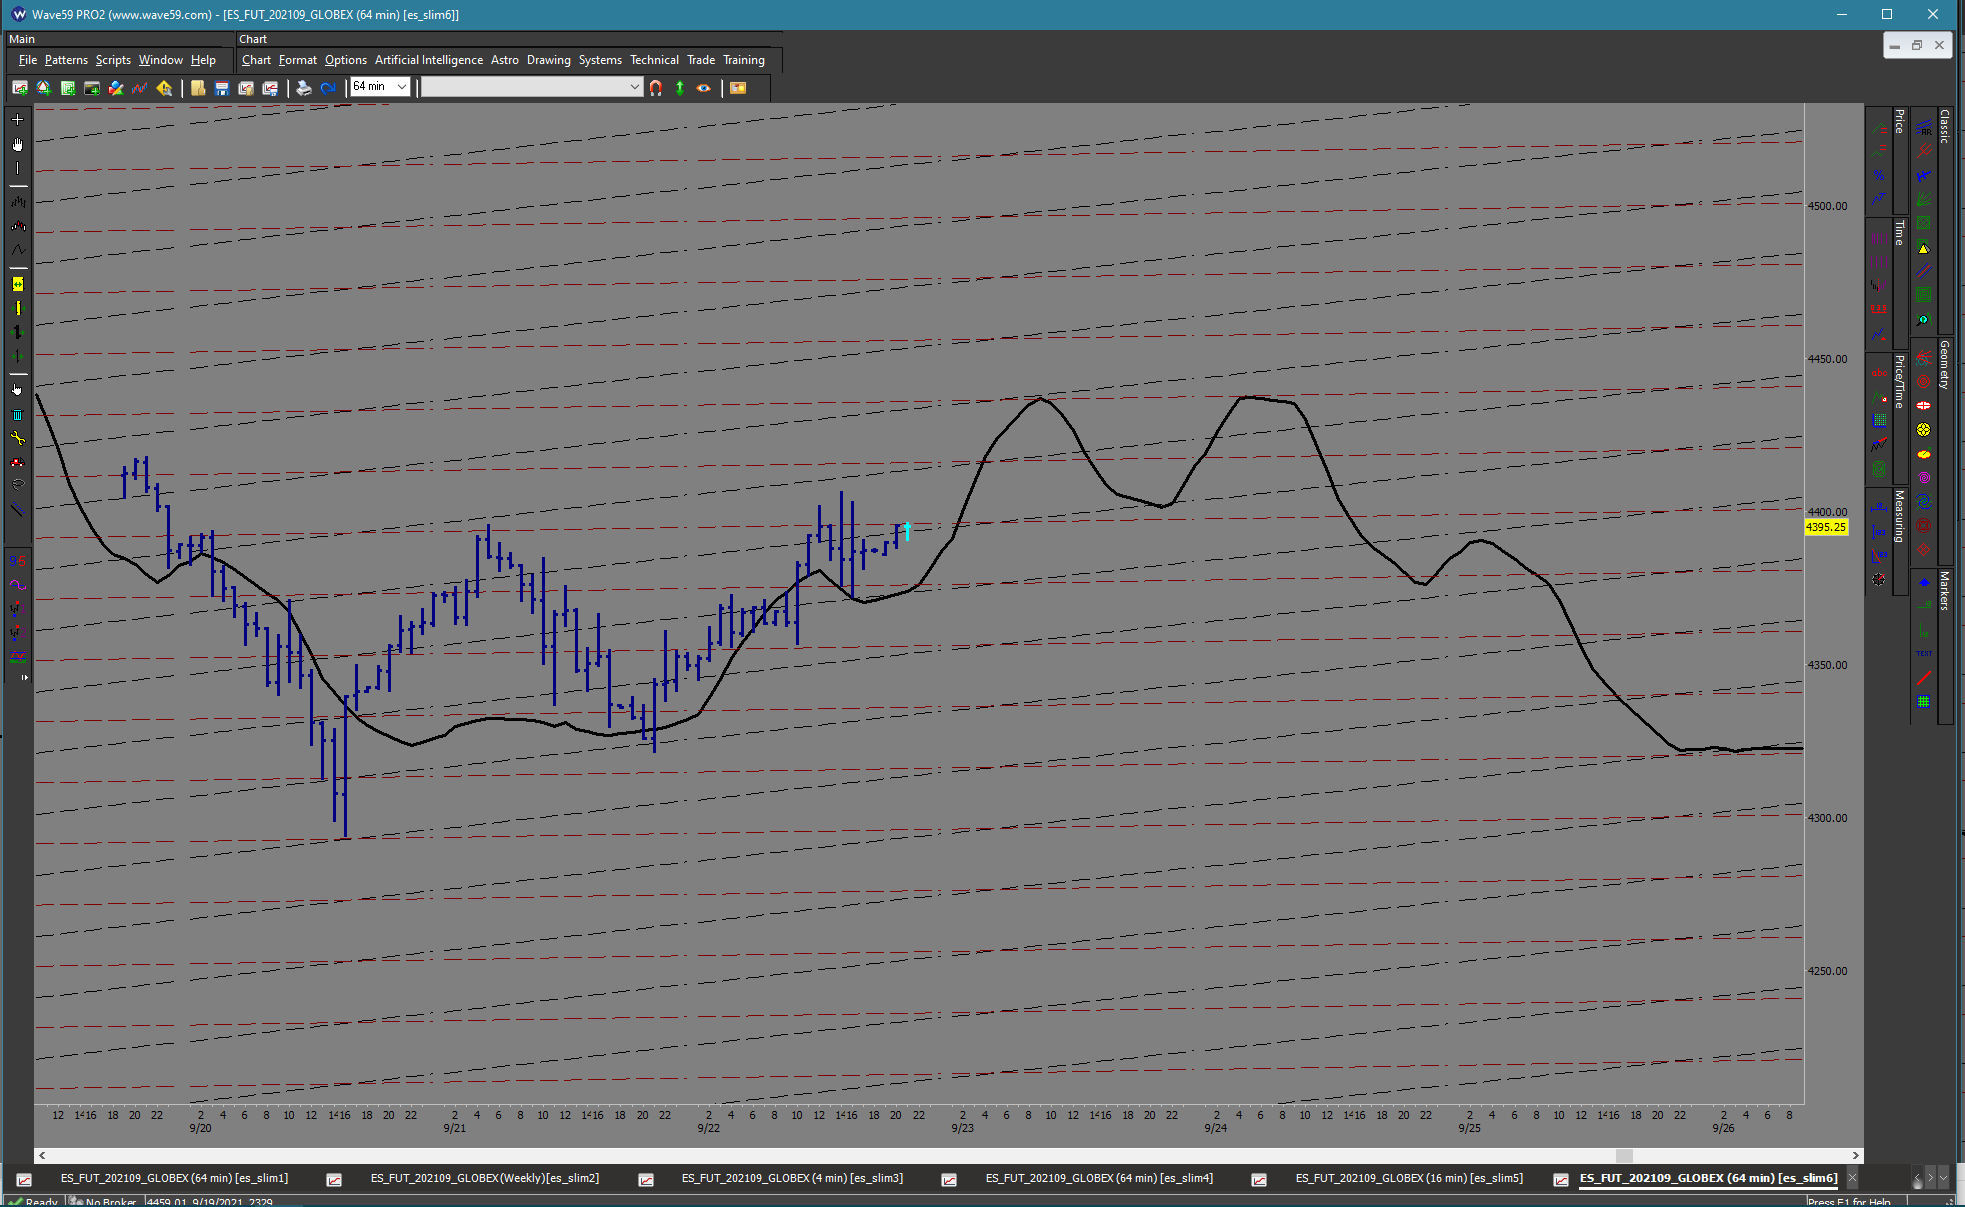The image size is (1965, 1207).
Task: Click the TEXT marker tool
Action: coord(1924,654)
